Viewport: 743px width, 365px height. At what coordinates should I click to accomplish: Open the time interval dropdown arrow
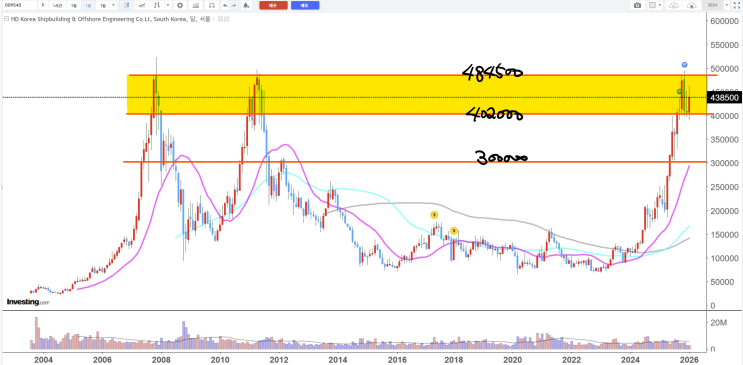(x=114, y=5)
